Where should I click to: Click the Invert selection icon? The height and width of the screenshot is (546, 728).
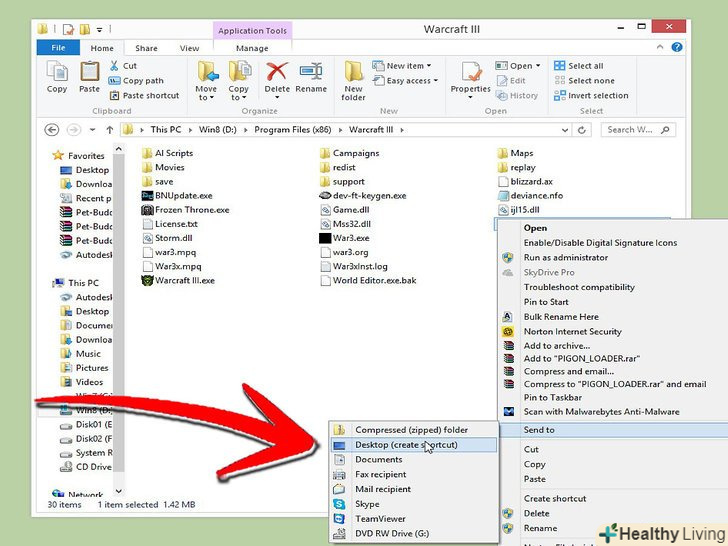[x=559, y=96]
